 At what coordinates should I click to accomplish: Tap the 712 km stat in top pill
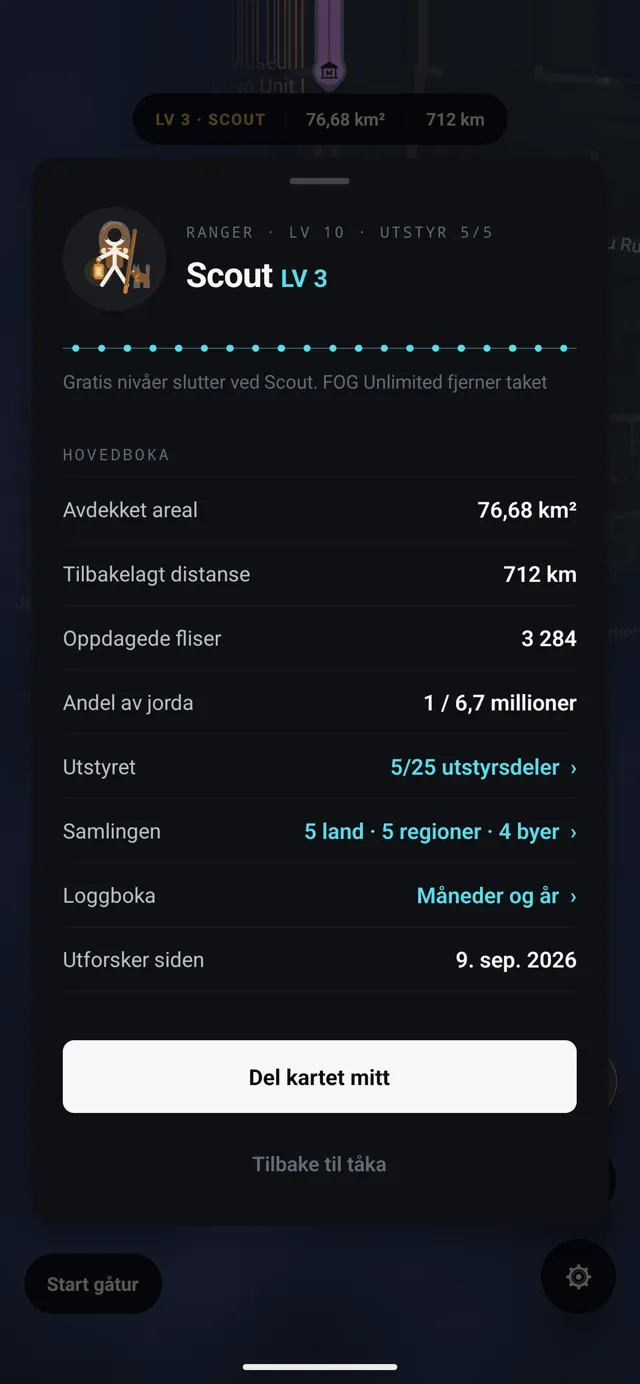pos(455,120)
